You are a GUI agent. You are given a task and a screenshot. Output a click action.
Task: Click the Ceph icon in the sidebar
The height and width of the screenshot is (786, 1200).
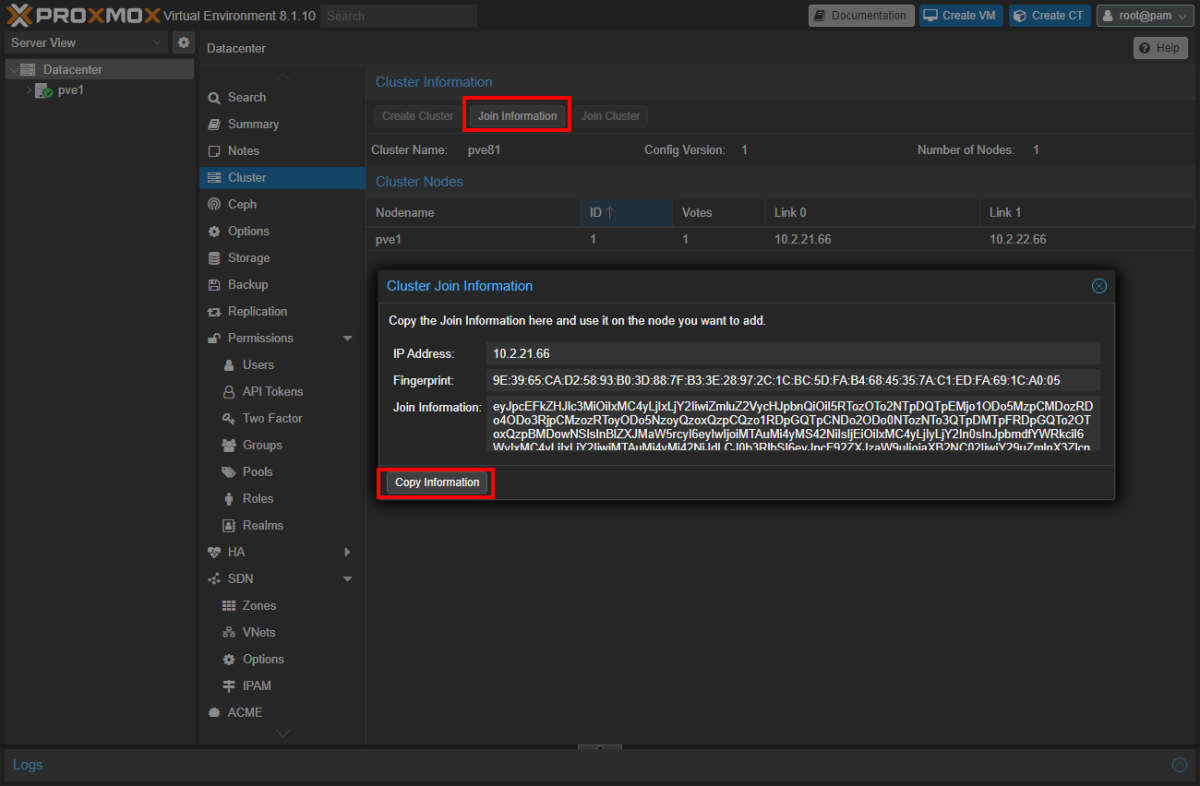pyautogui.click(x=214, y=204)
